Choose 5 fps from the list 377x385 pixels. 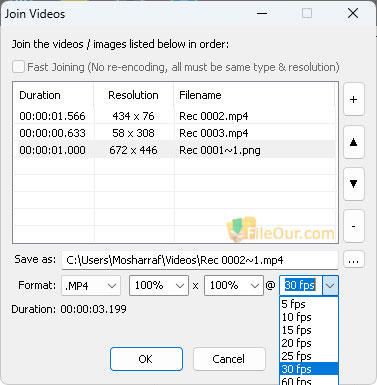click(x=309, y=304)
